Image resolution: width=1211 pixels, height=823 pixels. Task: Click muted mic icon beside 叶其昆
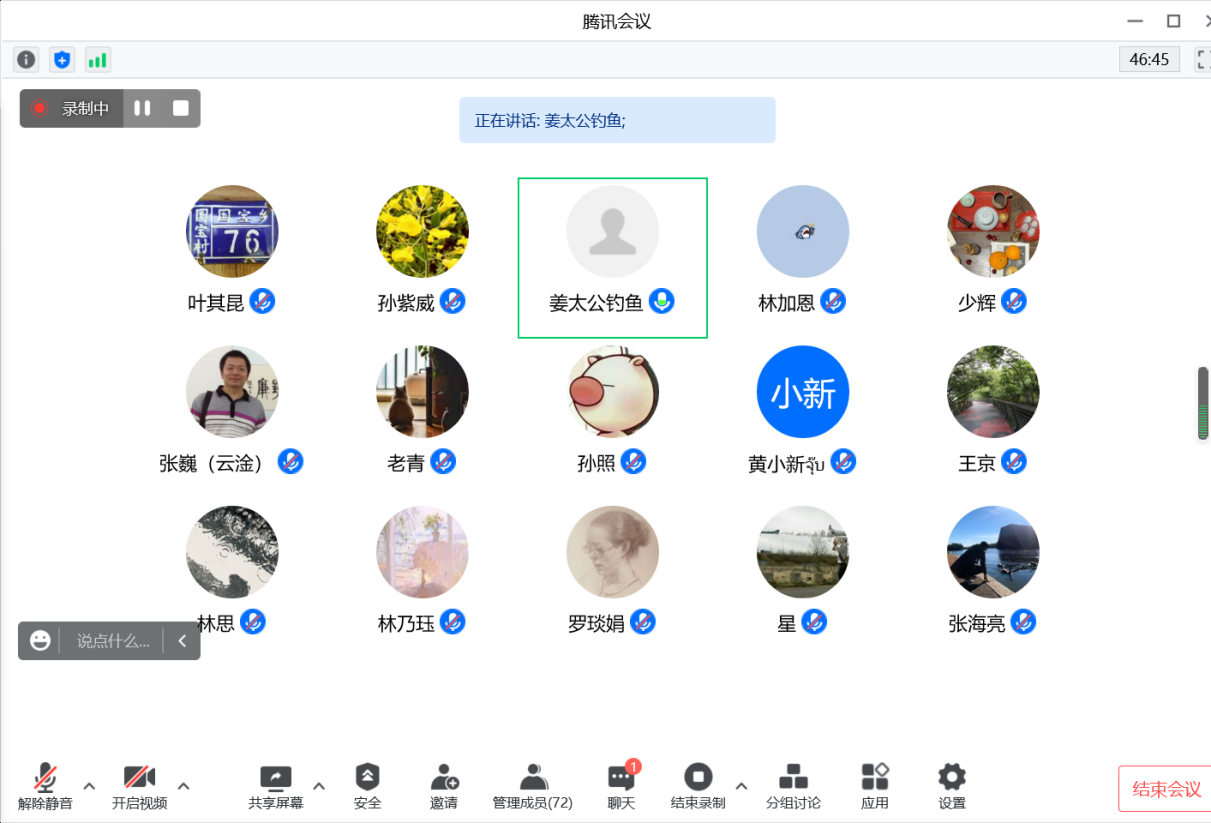262,300
